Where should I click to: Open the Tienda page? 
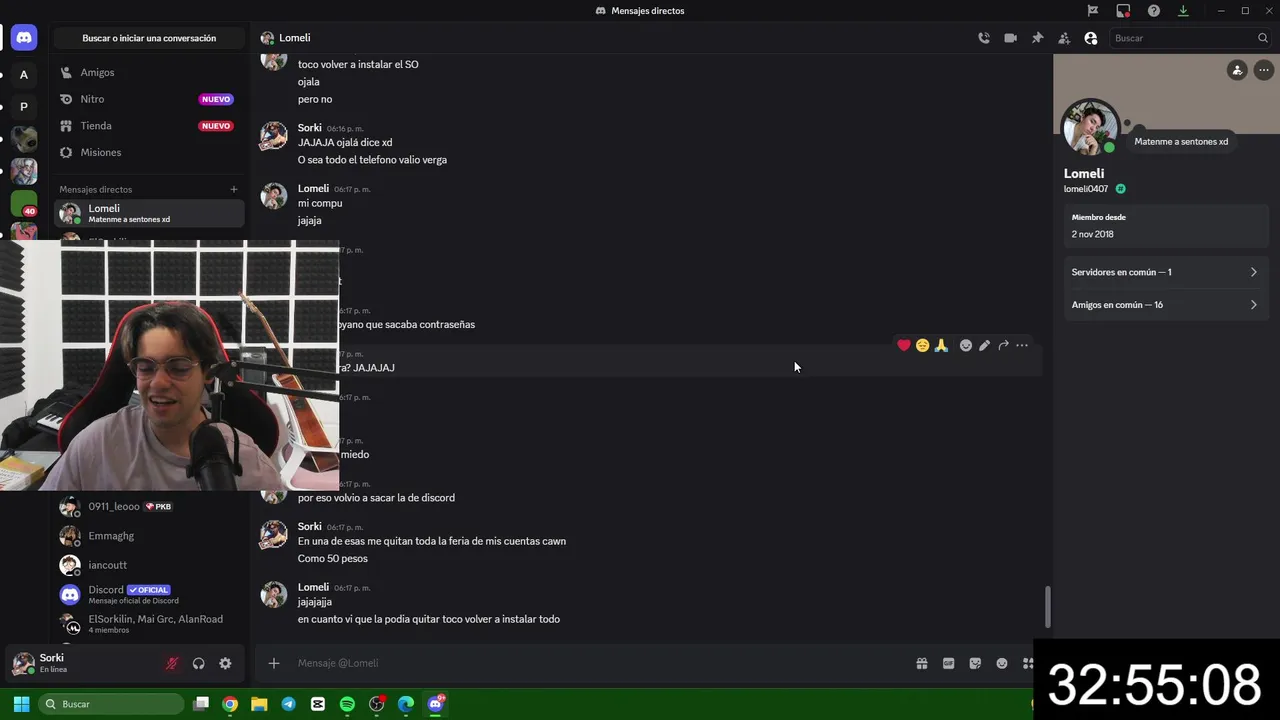point(149,126)
